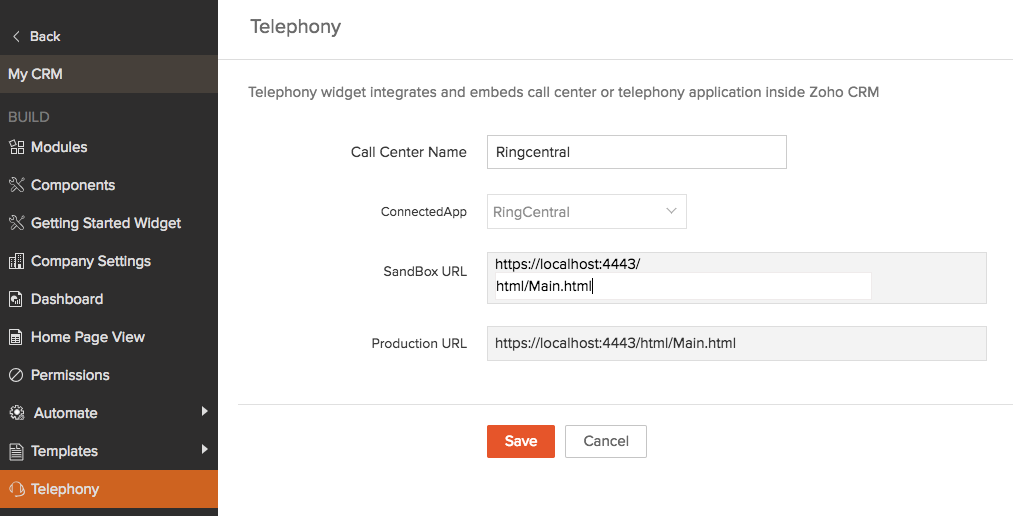Expand the Templates submenu arrow
The width and height of the screenshot is (1013, 516).
click(x=204, y=449)
